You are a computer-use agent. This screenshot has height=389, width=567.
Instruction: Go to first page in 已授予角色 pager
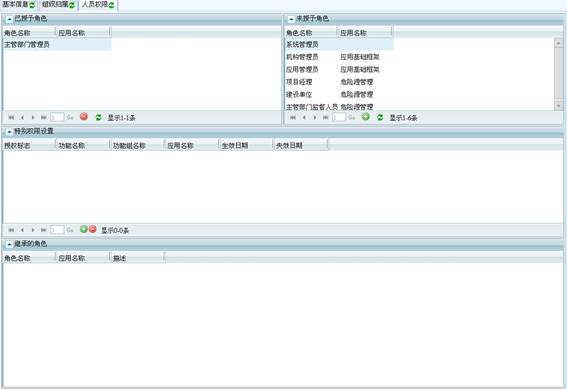coord(11,117)
